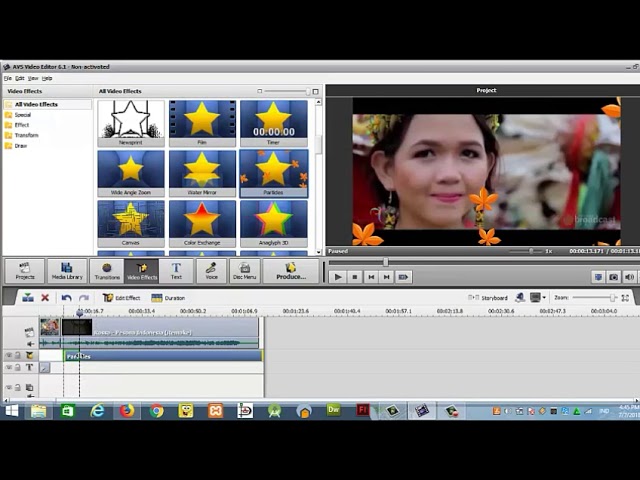
Task: Step to the next frame
Action: (387, 277)
